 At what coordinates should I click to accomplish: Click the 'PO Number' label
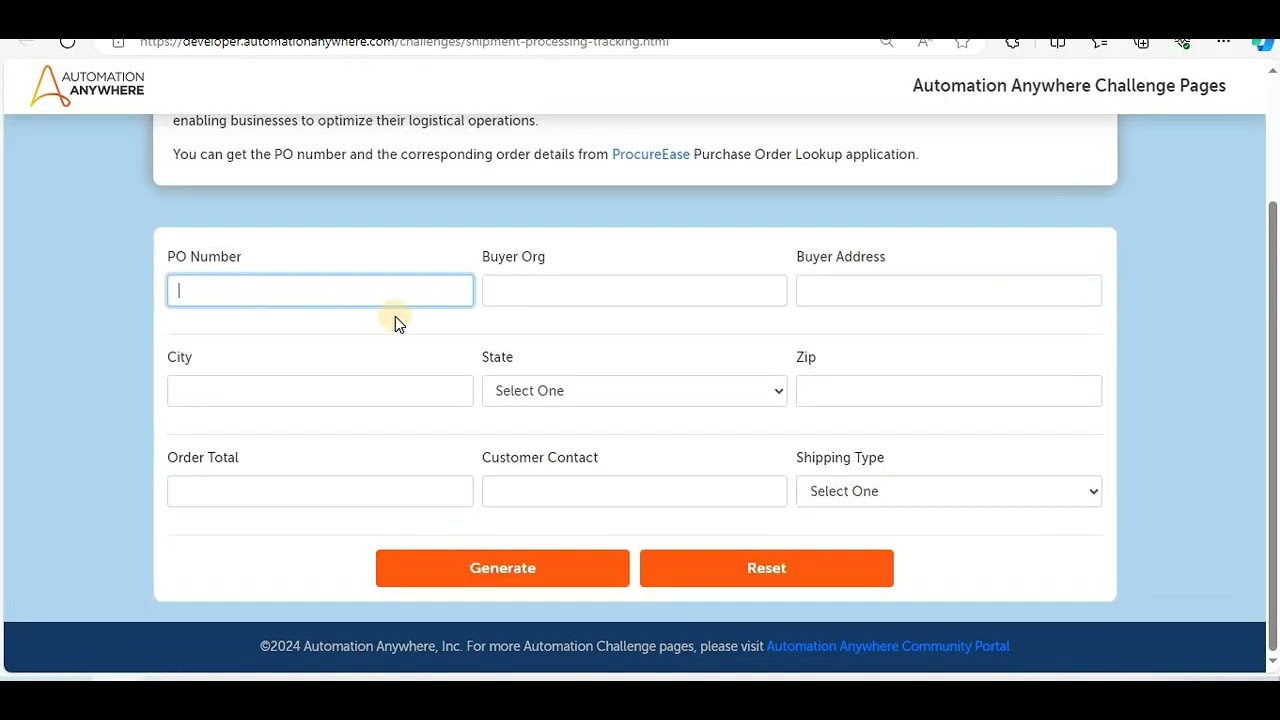click(204, 257)
